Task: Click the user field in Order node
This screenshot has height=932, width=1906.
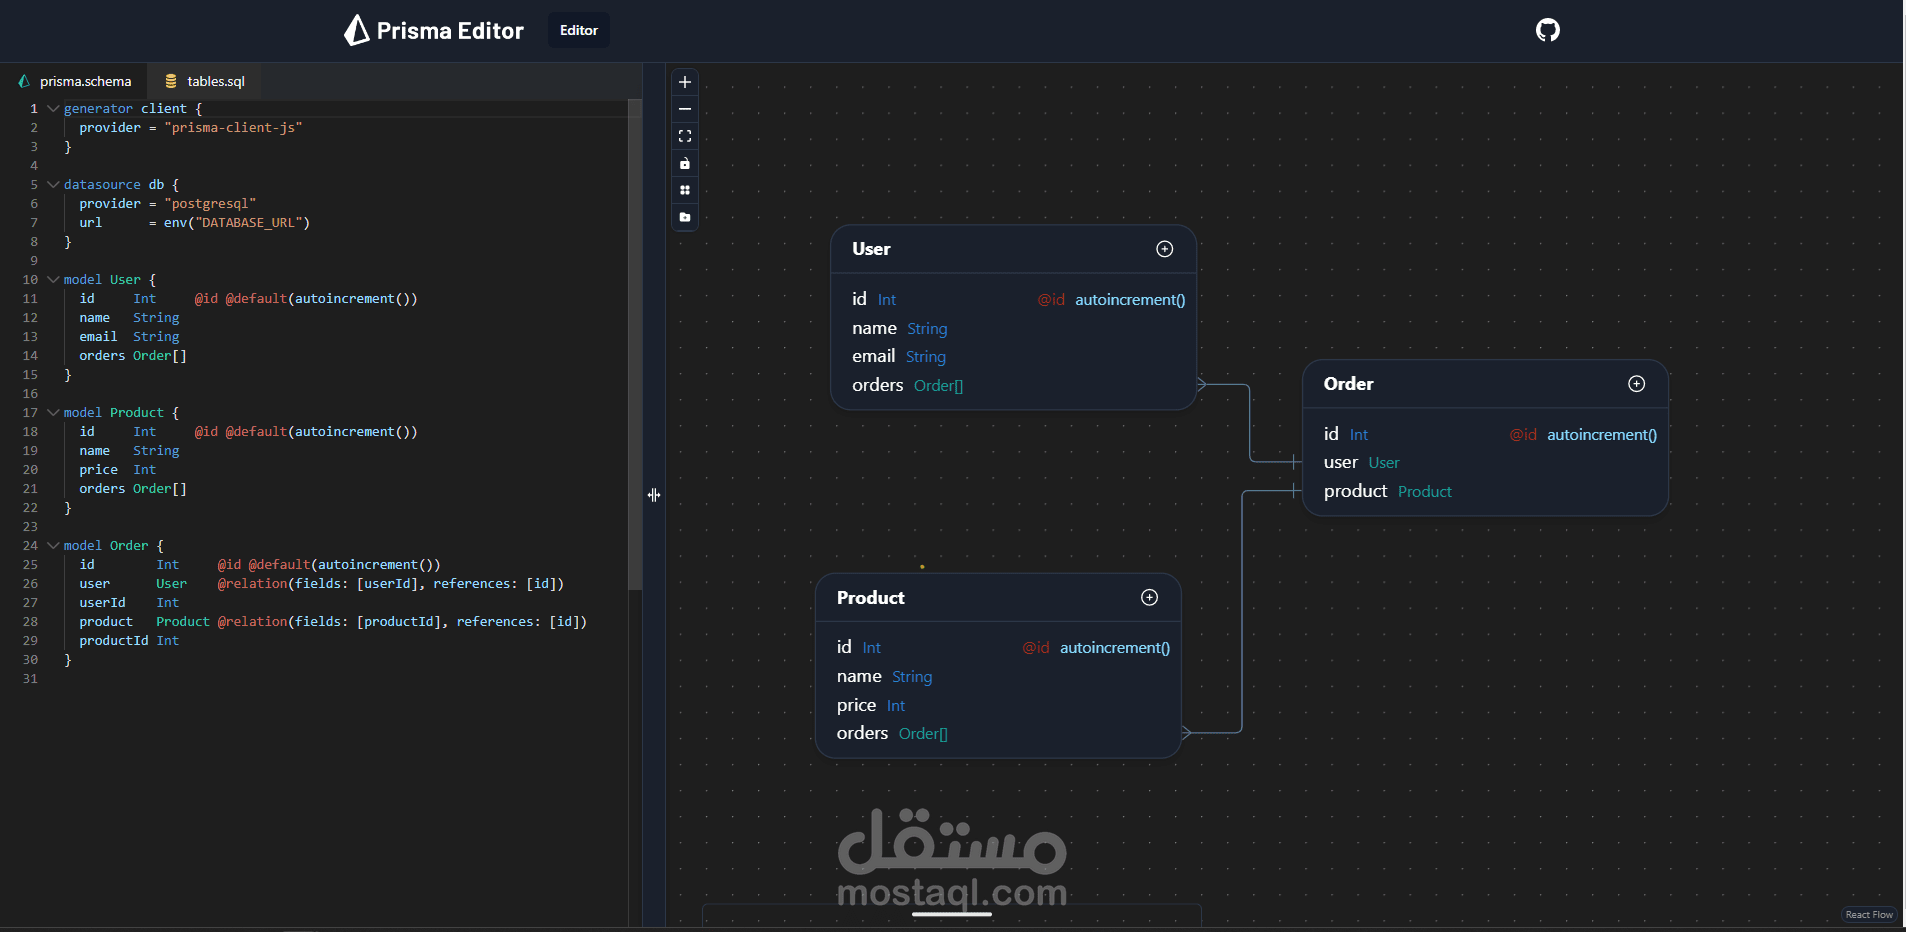Action: pyautogui.click(x=1341, y=462)
